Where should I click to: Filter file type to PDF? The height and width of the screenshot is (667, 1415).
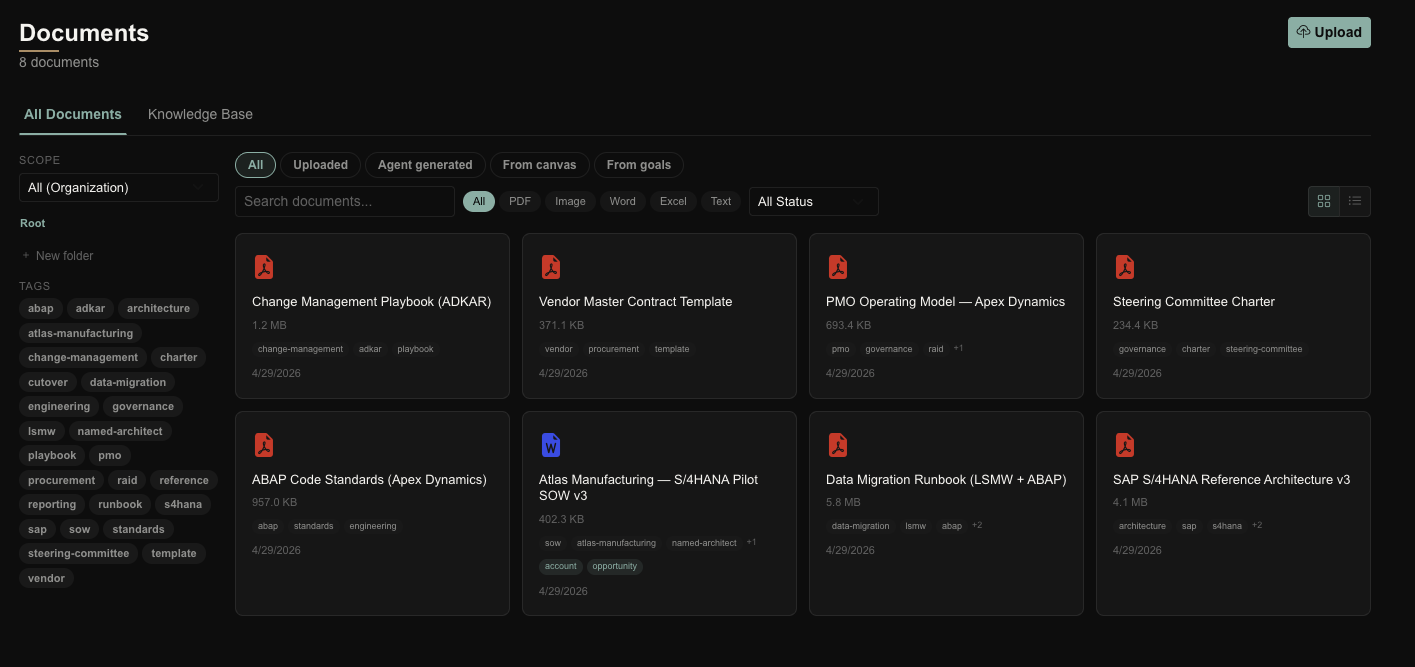[520, 201]
